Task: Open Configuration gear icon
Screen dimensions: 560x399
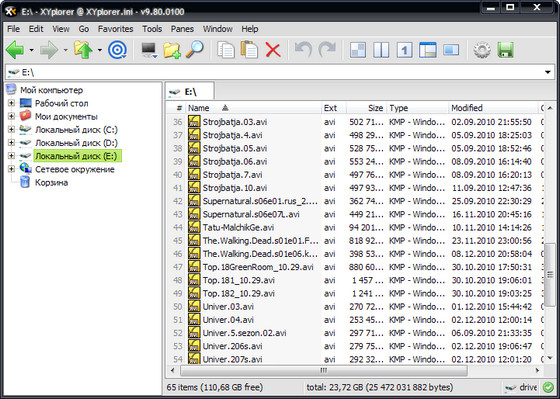Action: point(482,50)
